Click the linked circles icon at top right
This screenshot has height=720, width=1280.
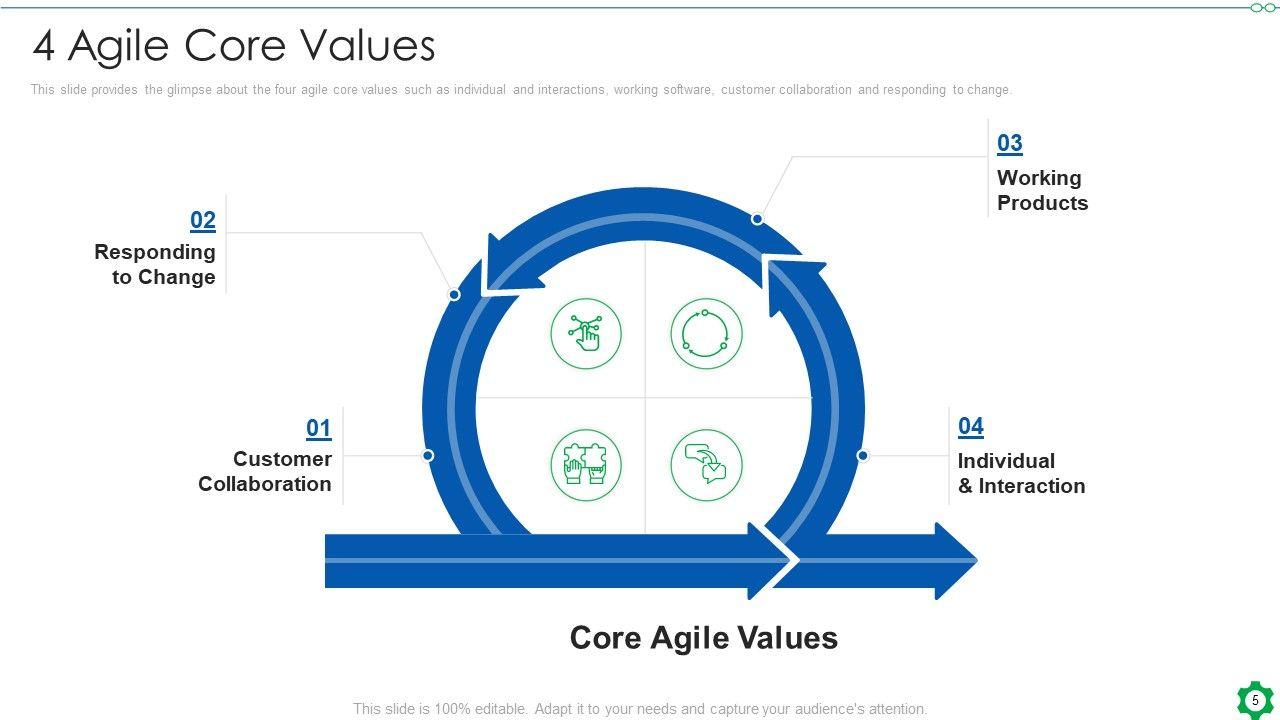(x=1262, y=8)
